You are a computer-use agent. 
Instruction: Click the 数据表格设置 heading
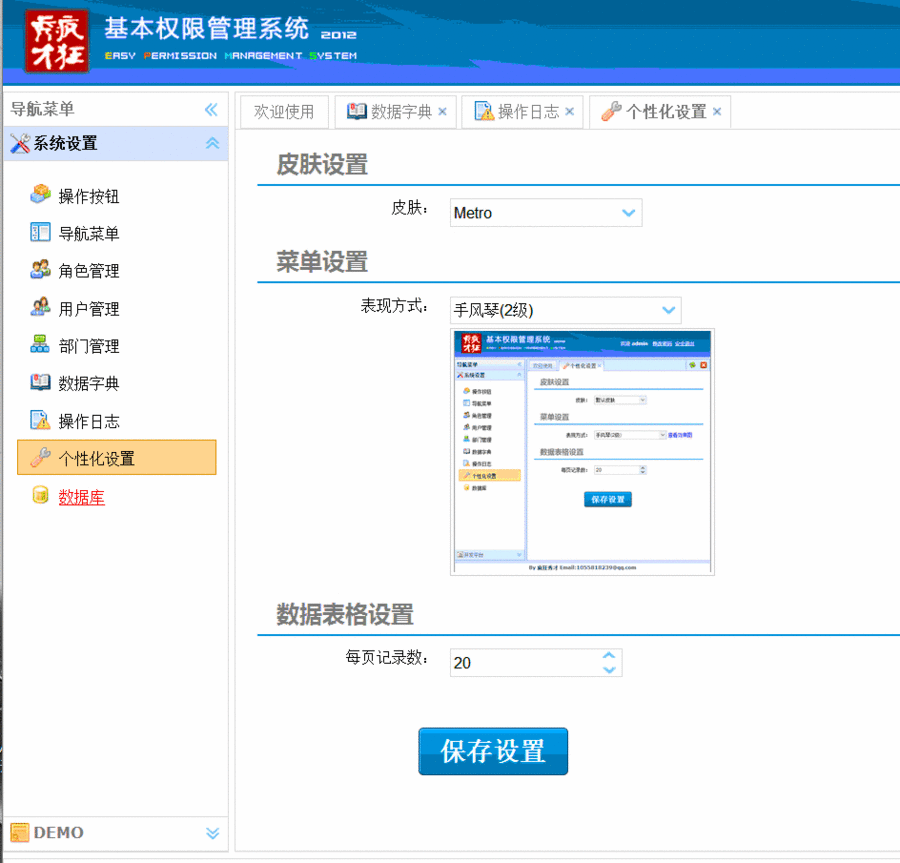pos(345,615)
